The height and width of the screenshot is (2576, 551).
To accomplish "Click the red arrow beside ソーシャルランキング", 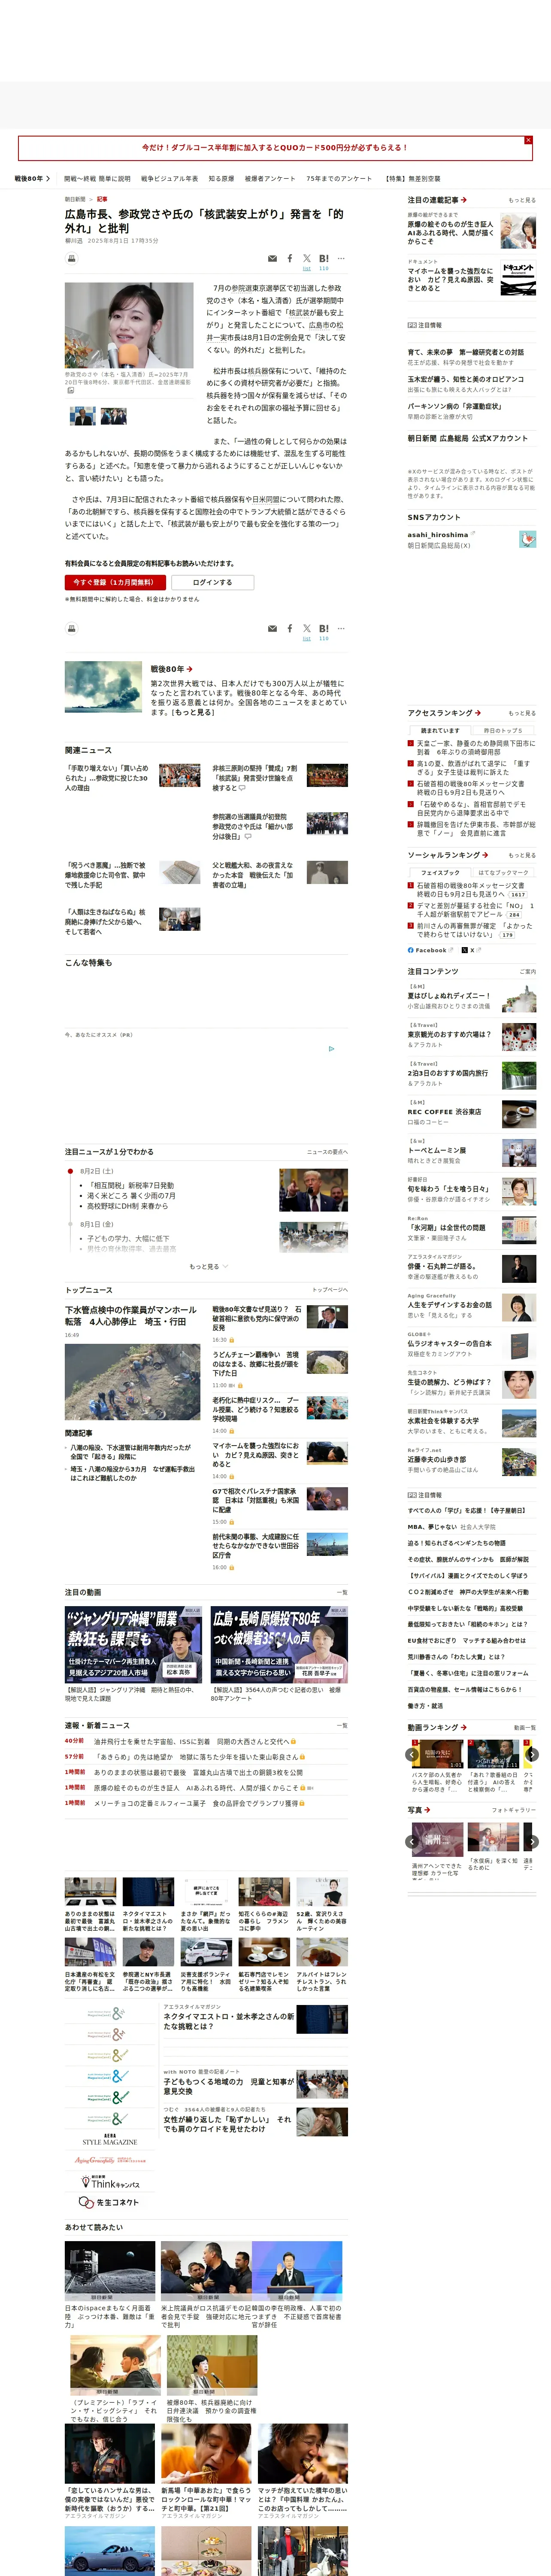I will (x=485, y=855).
